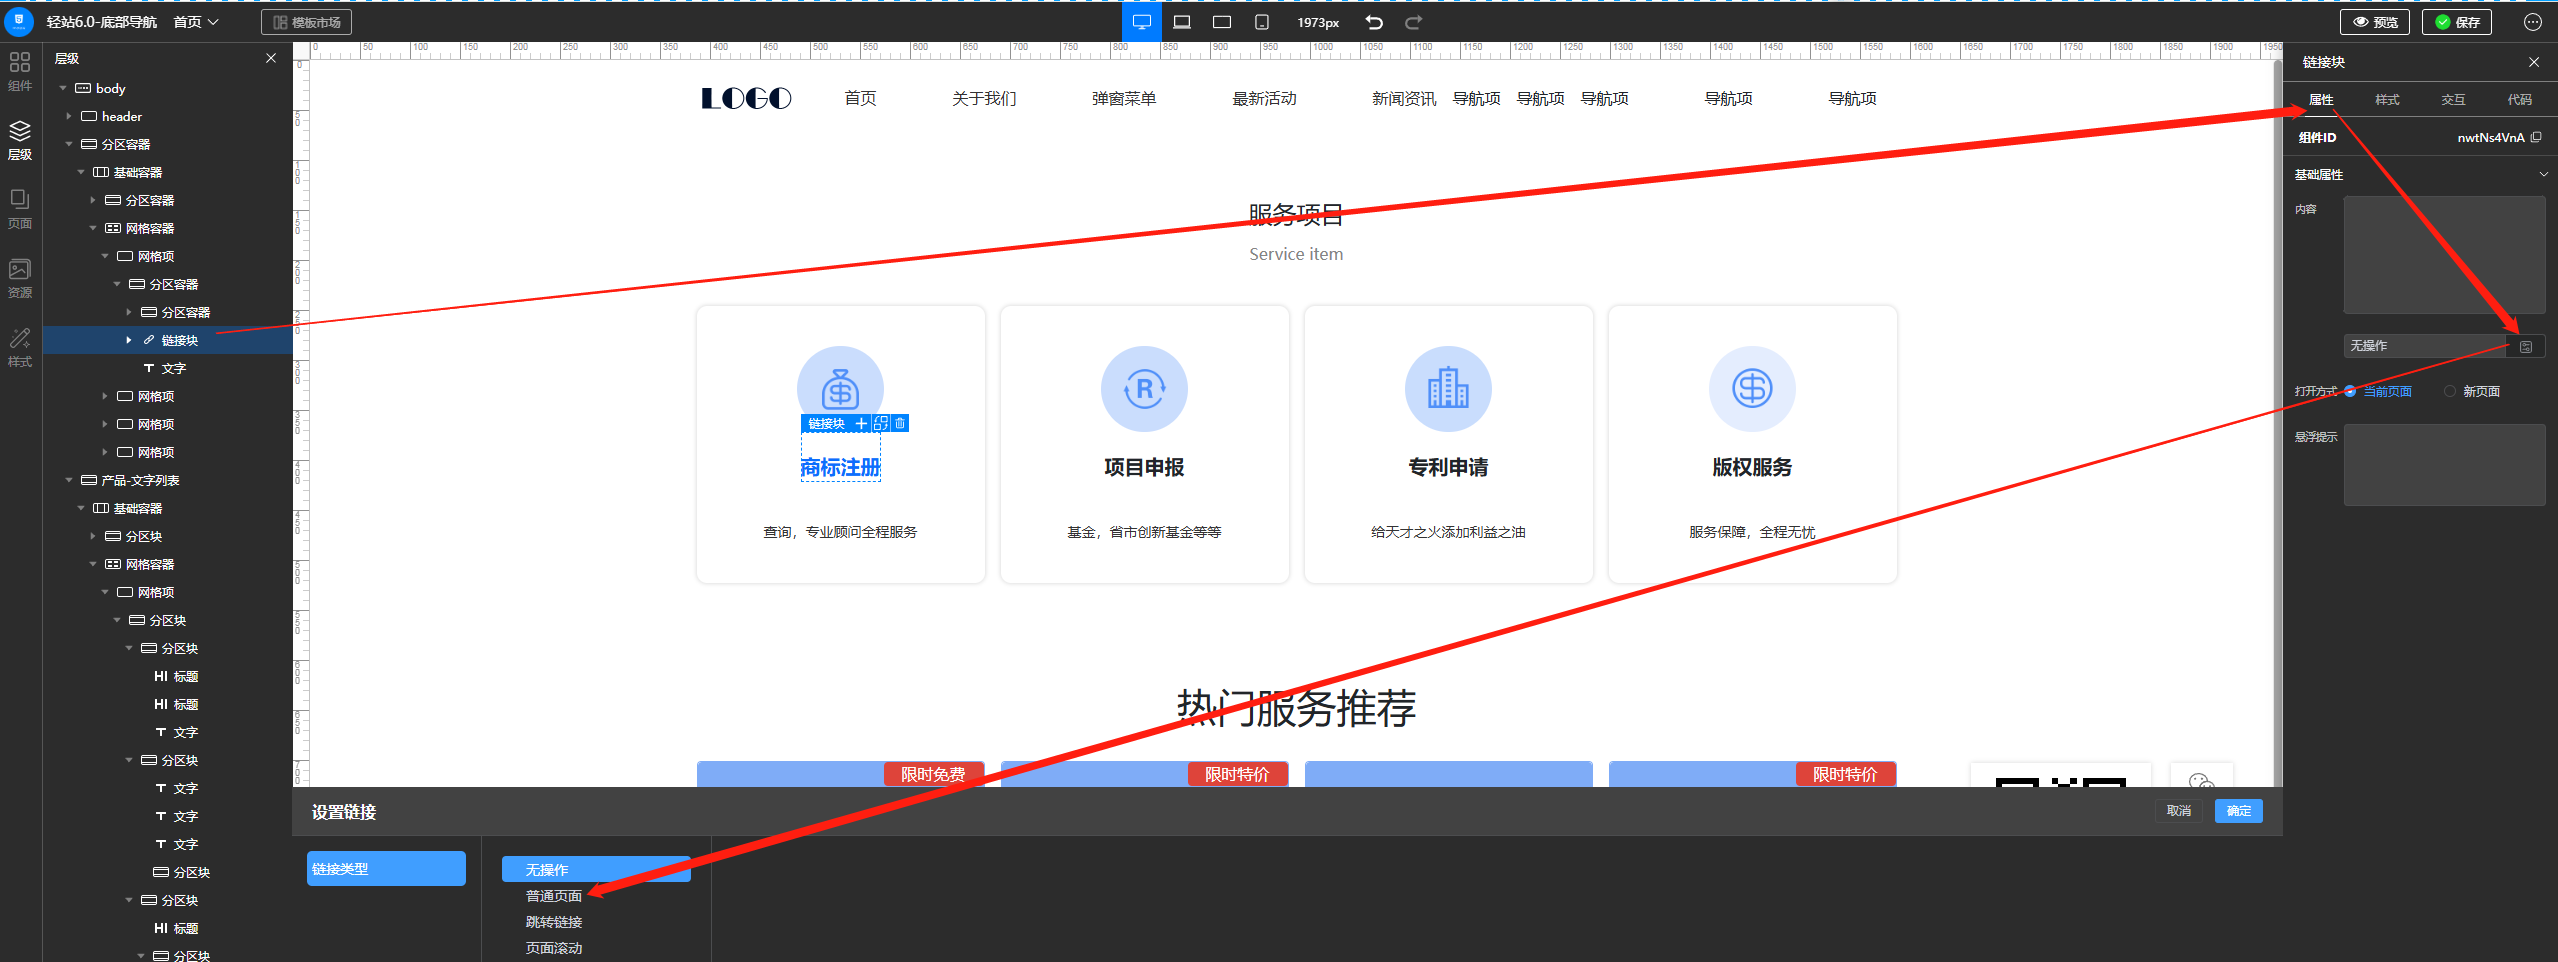Click the 预览 preview button
This screenshot has height=962, width=2558.
2375,22
